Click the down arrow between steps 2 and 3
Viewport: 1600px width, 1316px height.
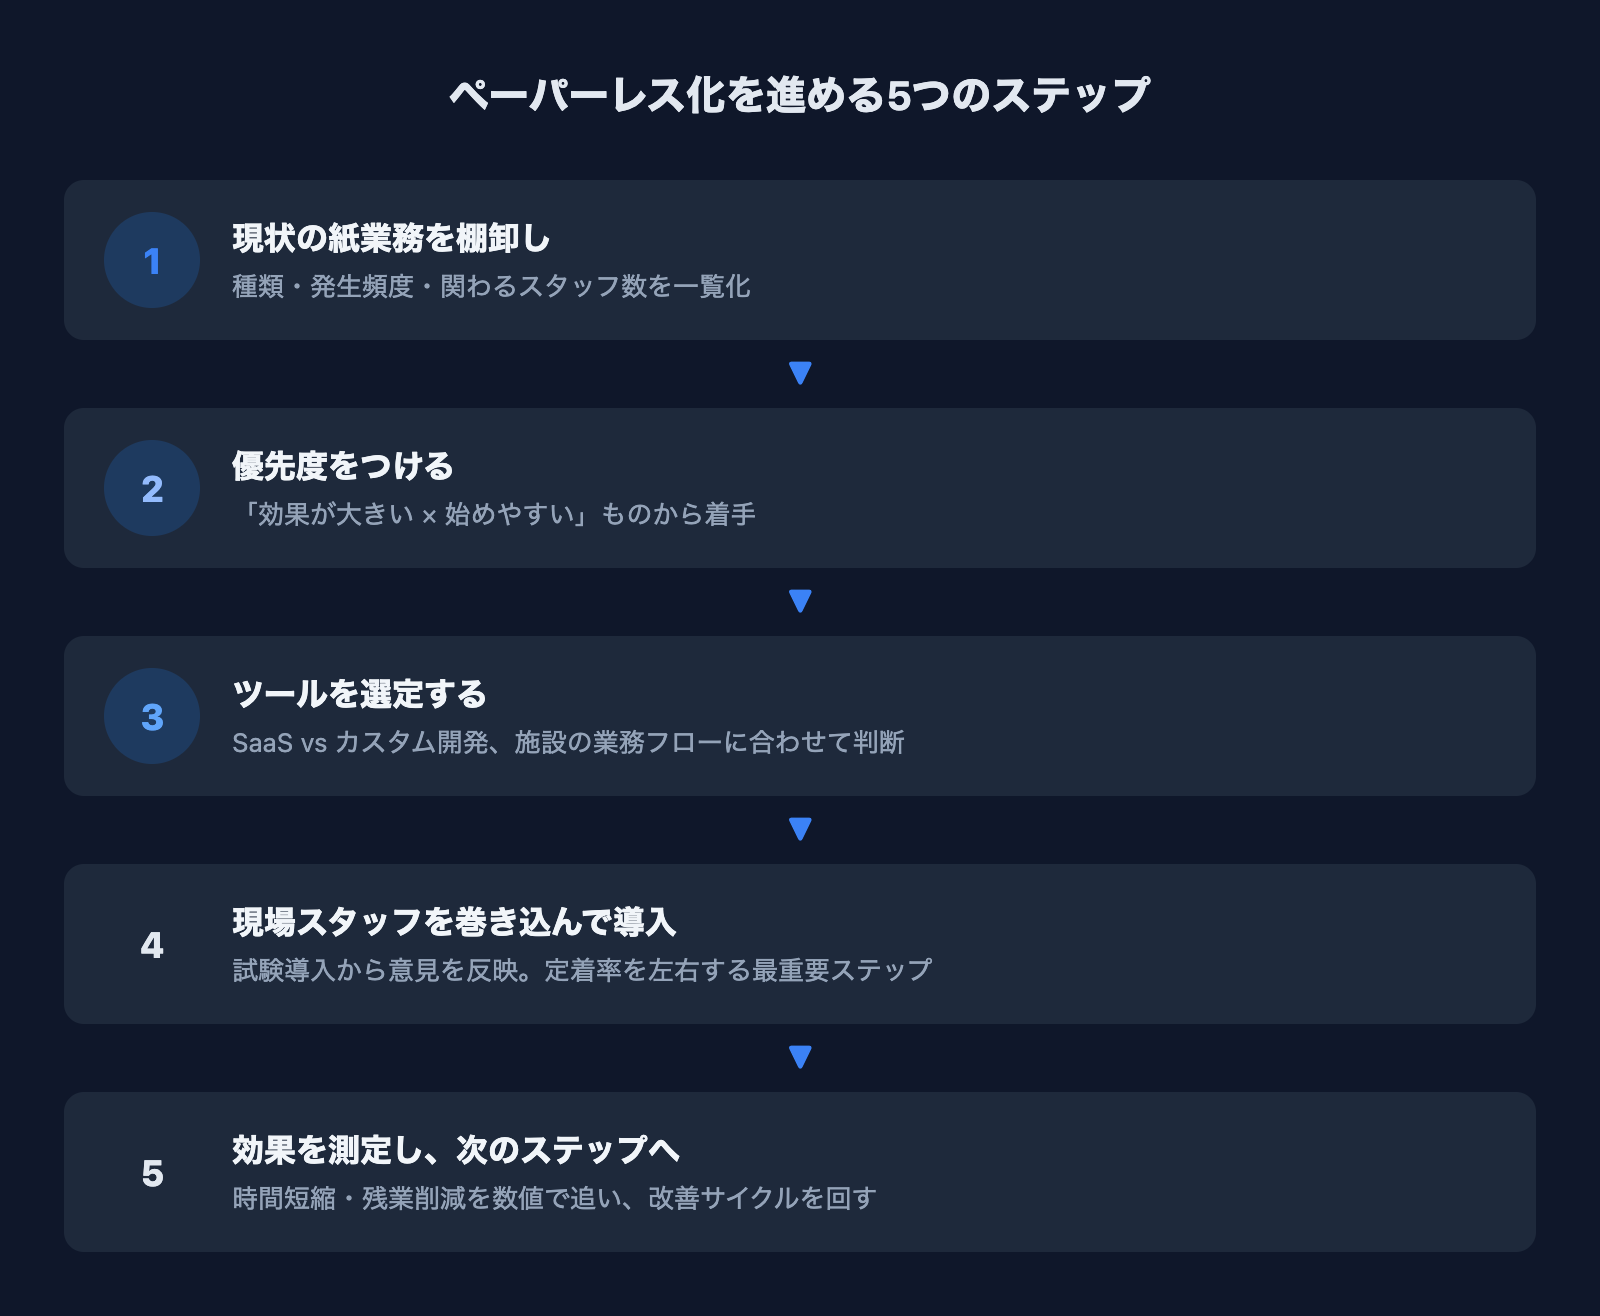[800, 601]
